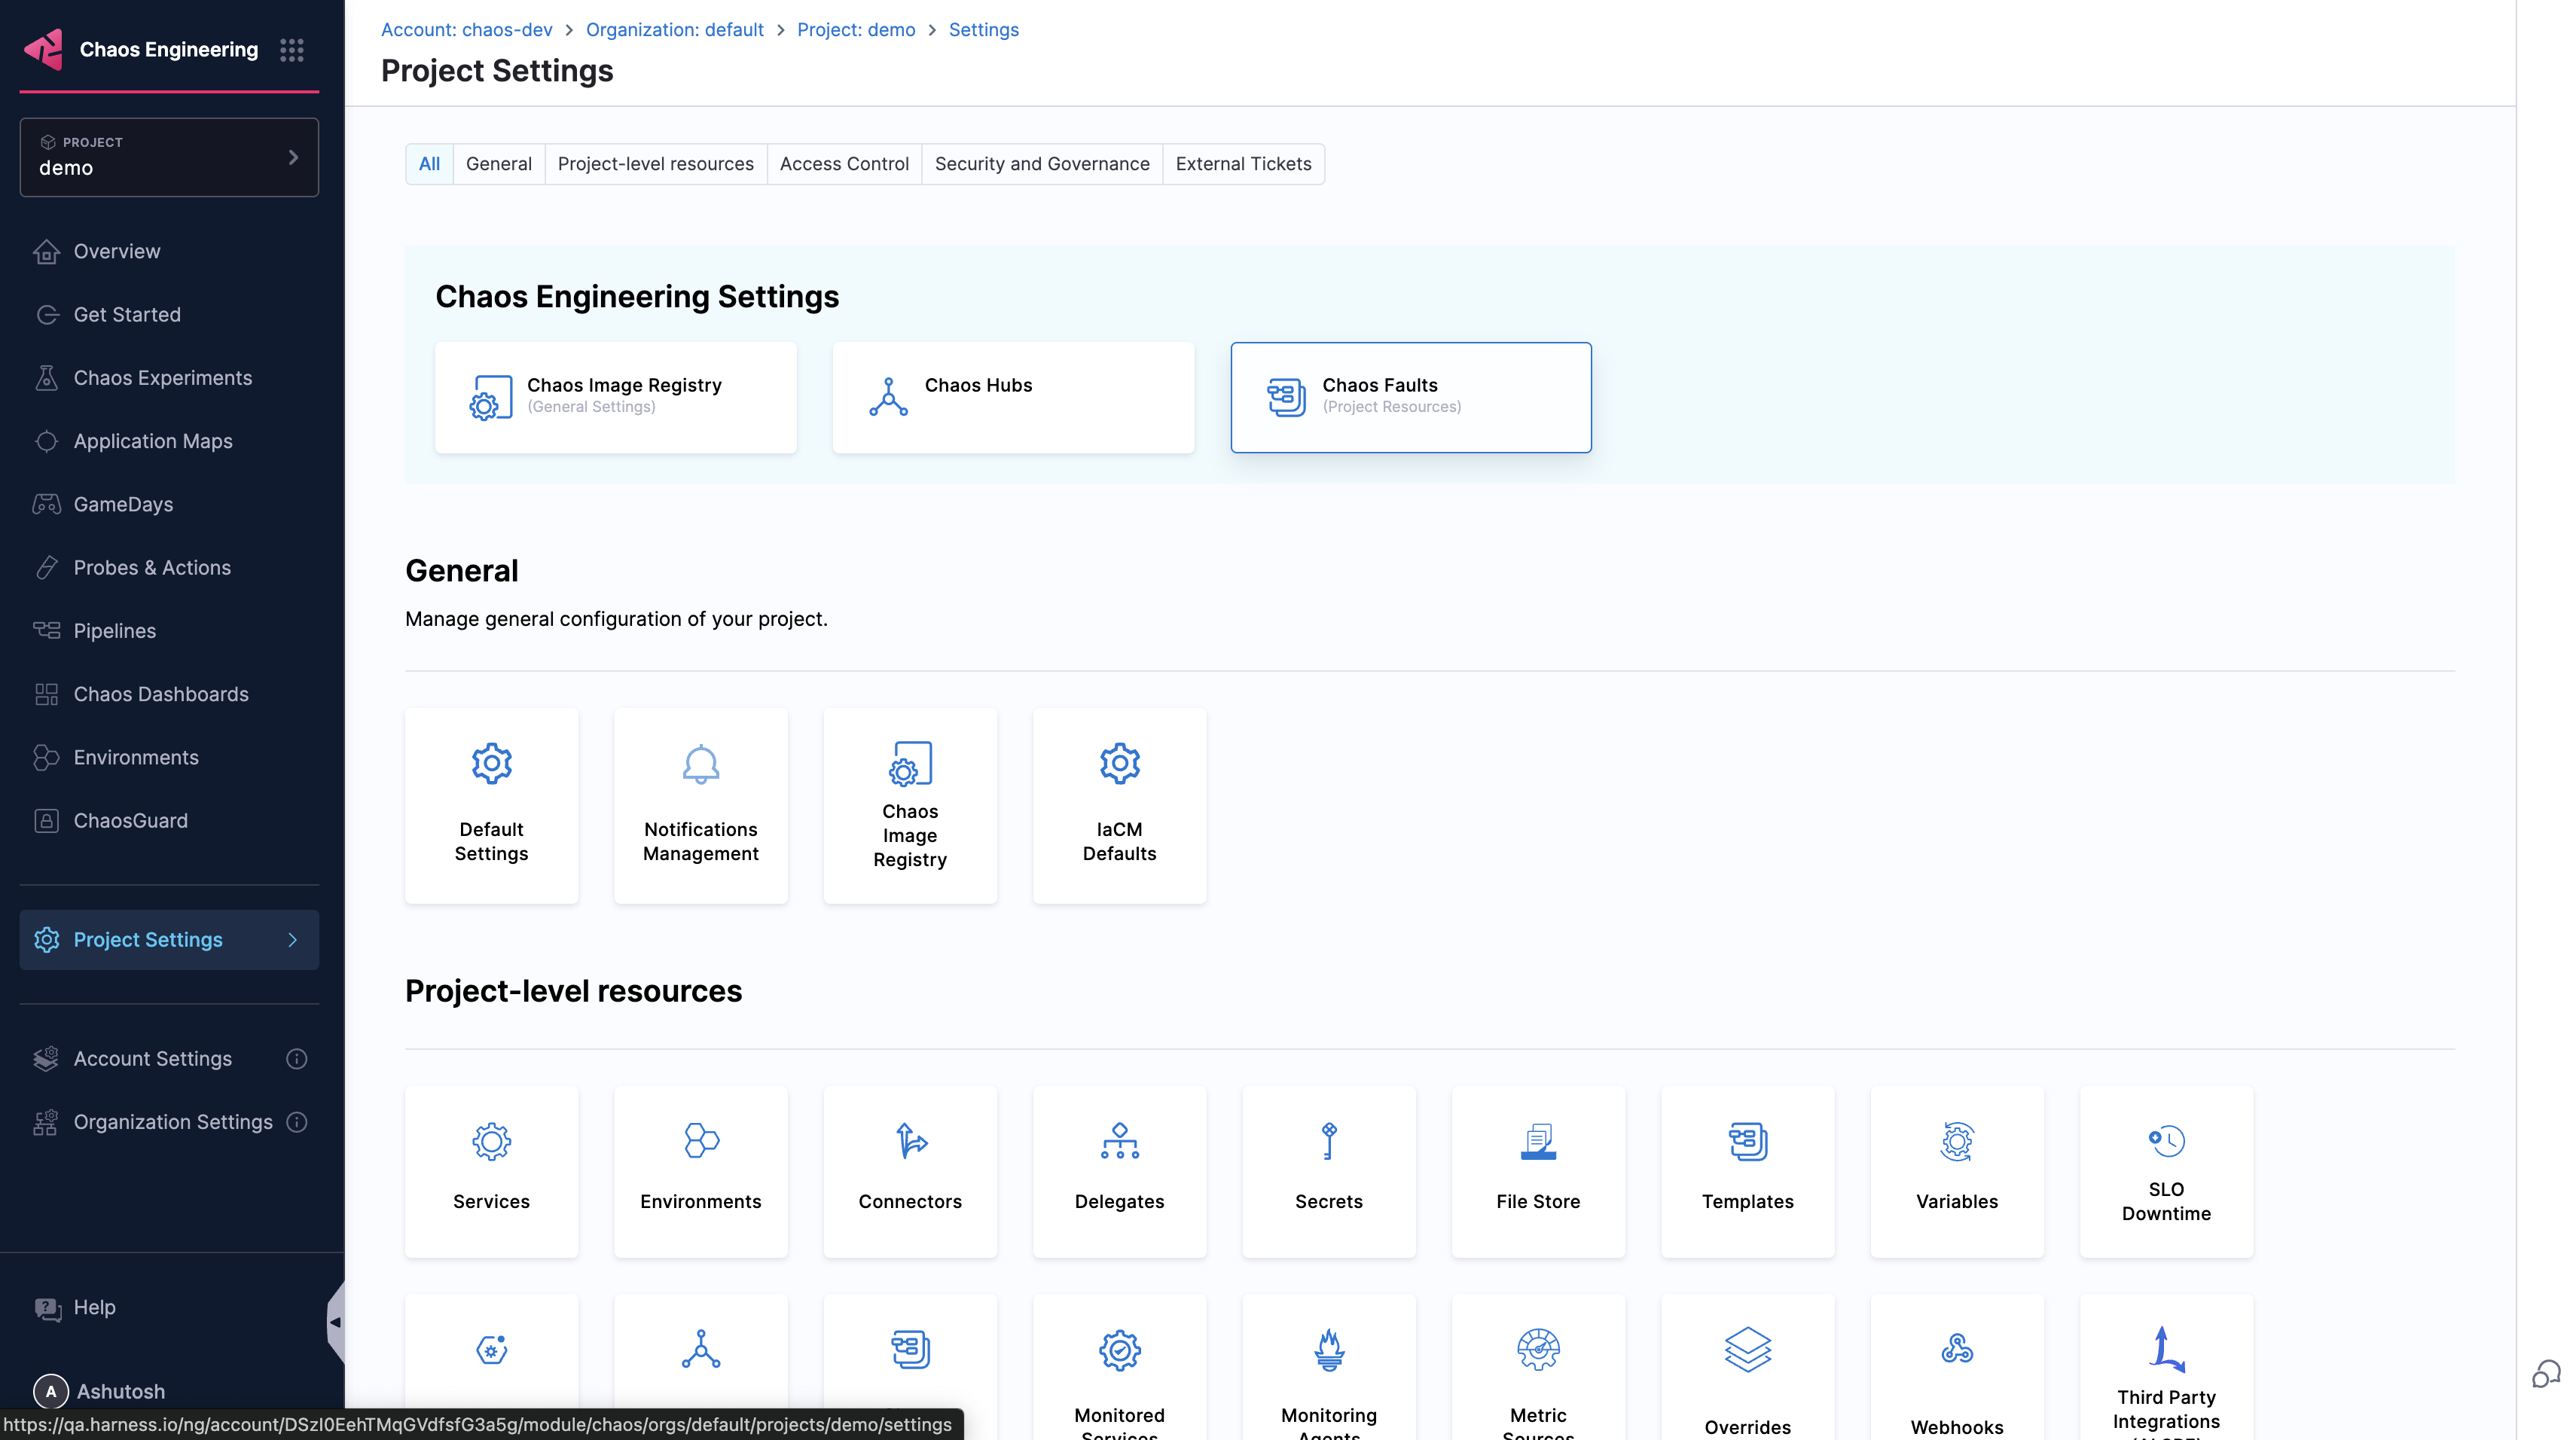Collapse the left sidebar navigation handle
This screenshot has width=2576, height=1440.
[x=335, y=1322]
